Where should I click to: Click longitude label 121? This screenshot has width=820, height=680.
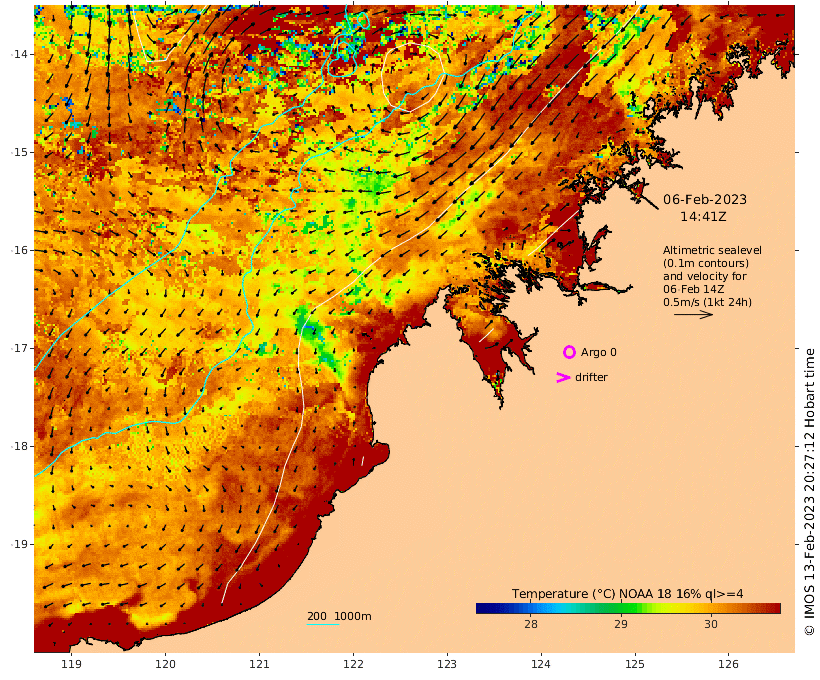point(259,664)
